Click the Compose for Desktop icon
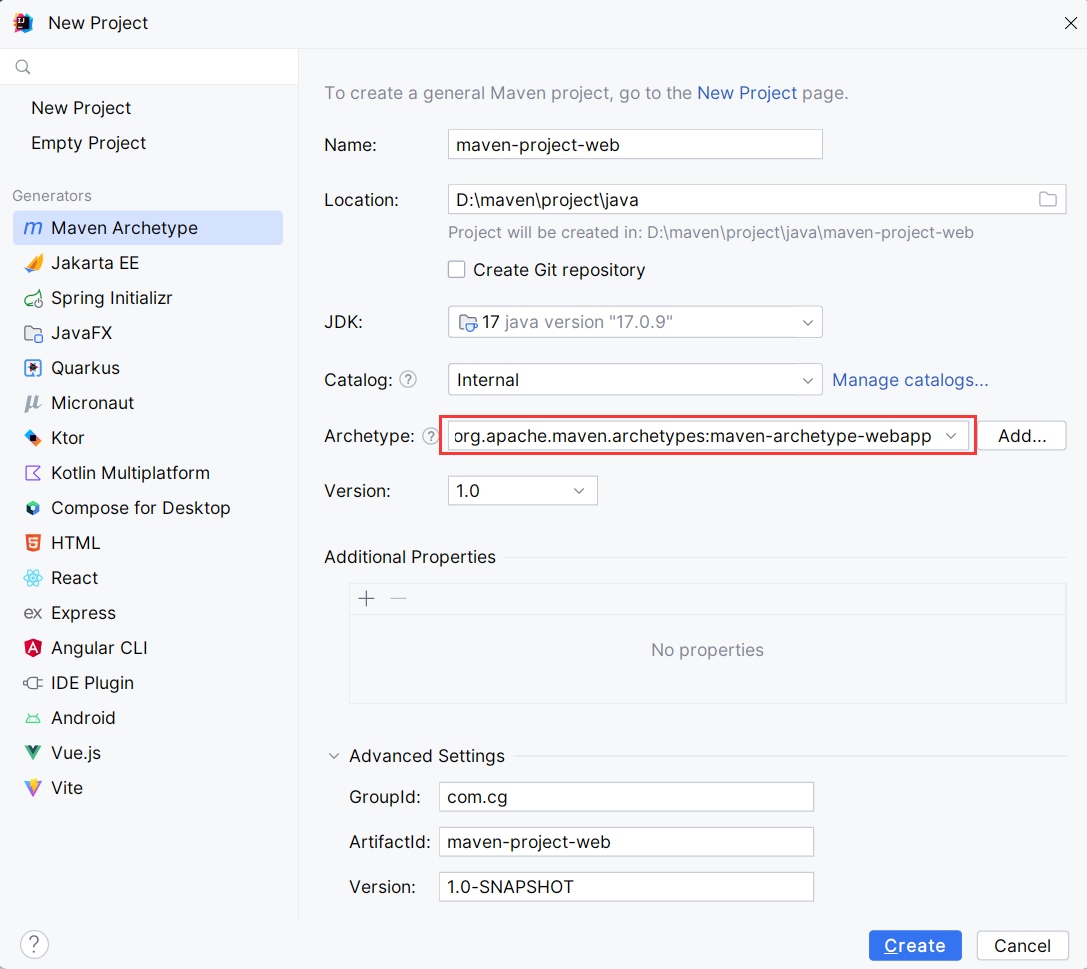The height and width of the screenshot is (969, 1087). pyautogui.click(x=33, y=508)
